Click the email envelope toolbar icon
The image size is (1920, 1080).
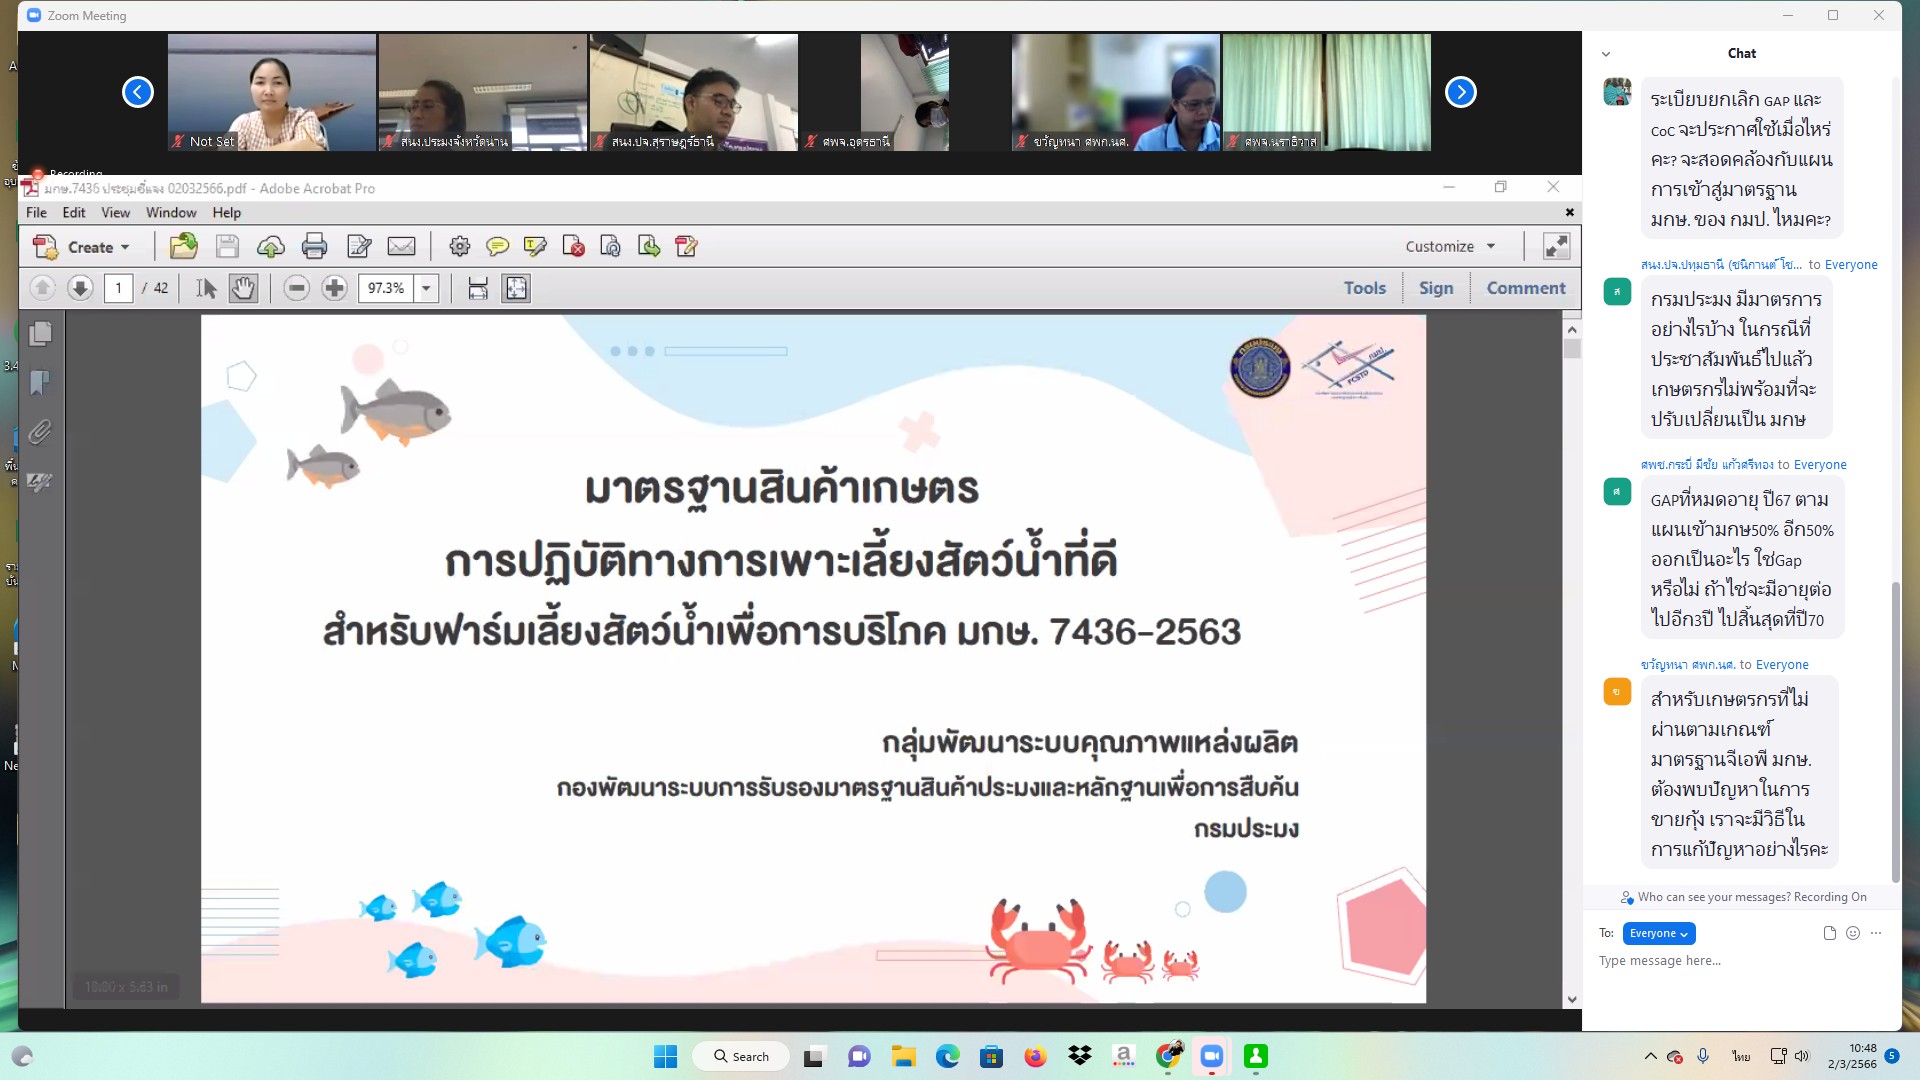click(x=401, y=246)
